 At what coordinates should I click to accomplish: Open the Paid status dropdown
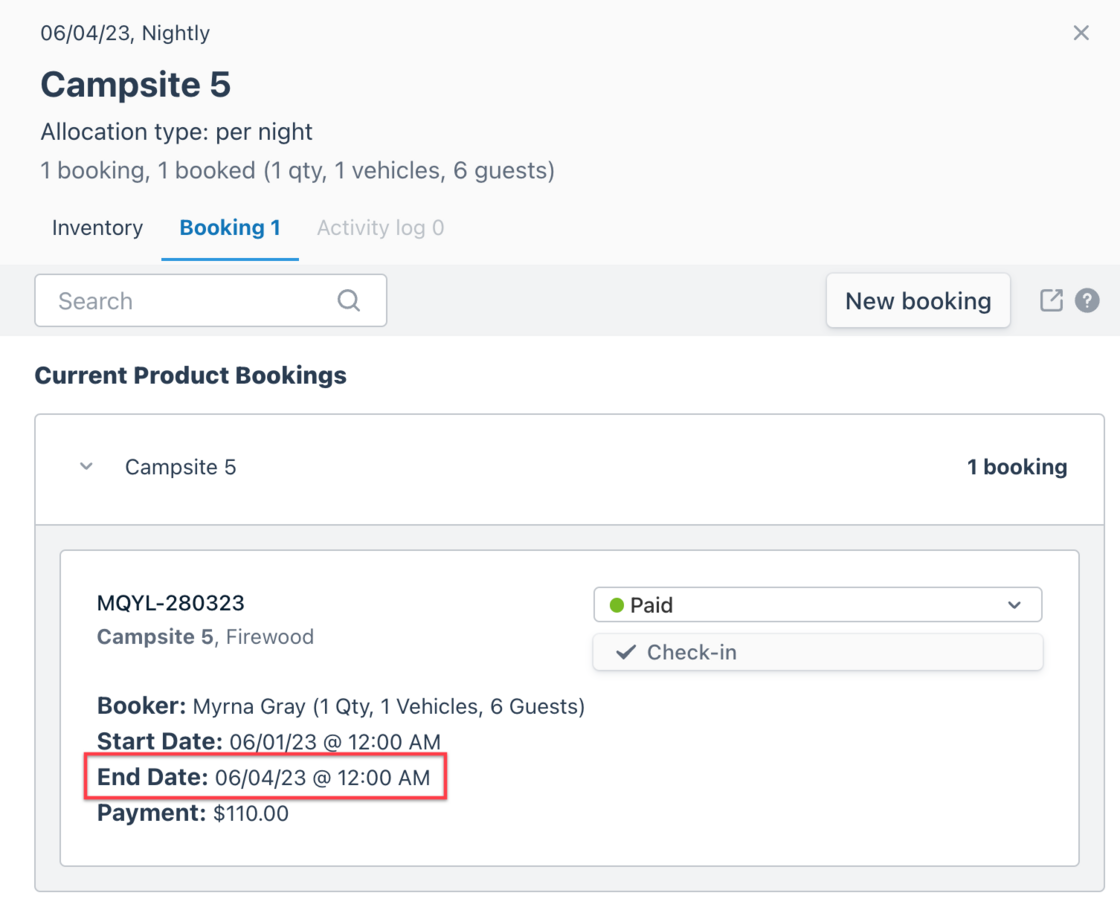[816, 605]
